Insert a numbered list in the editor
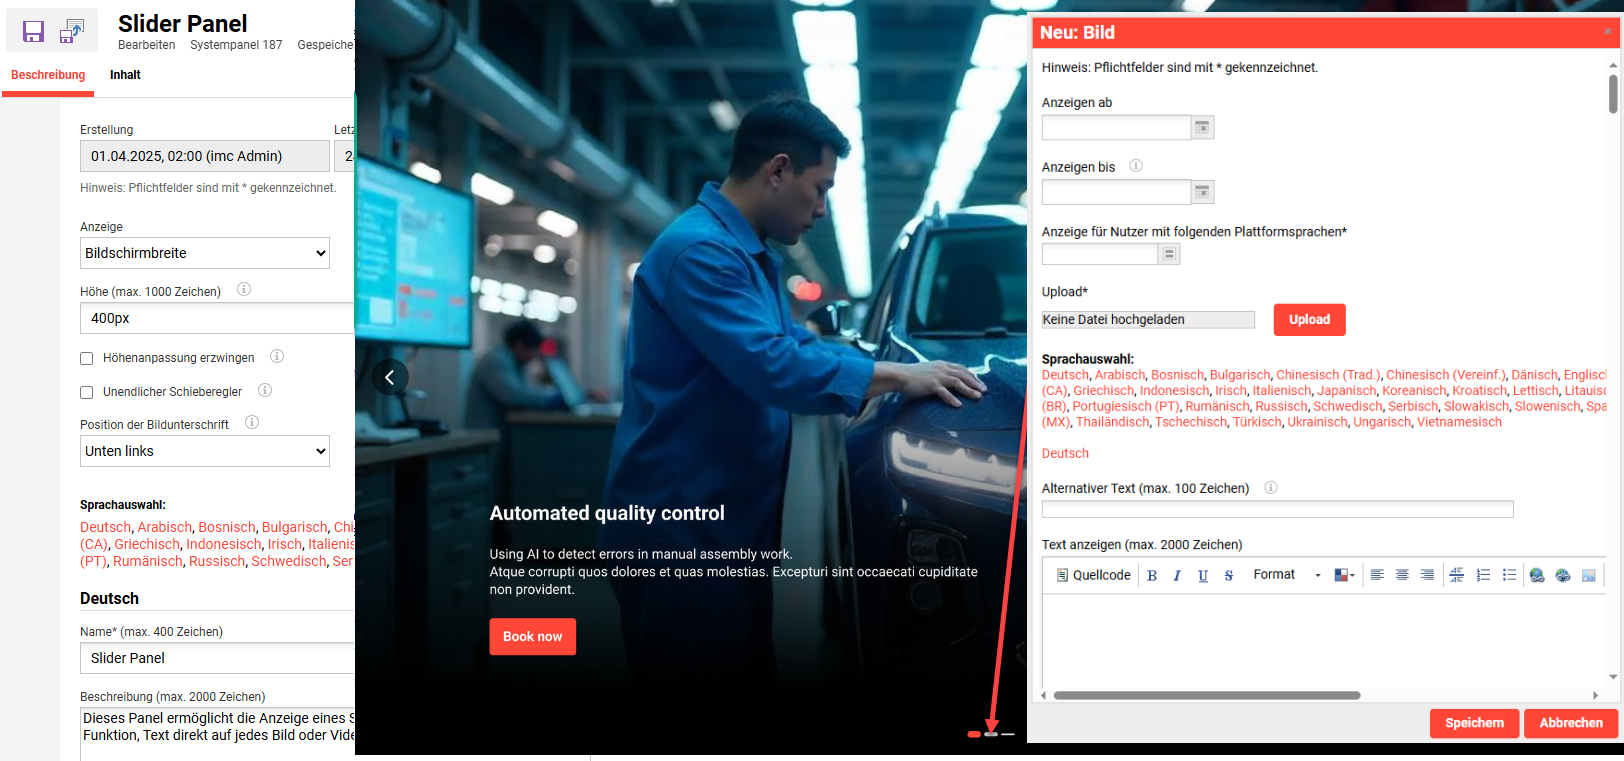 tap(1483, 575)
